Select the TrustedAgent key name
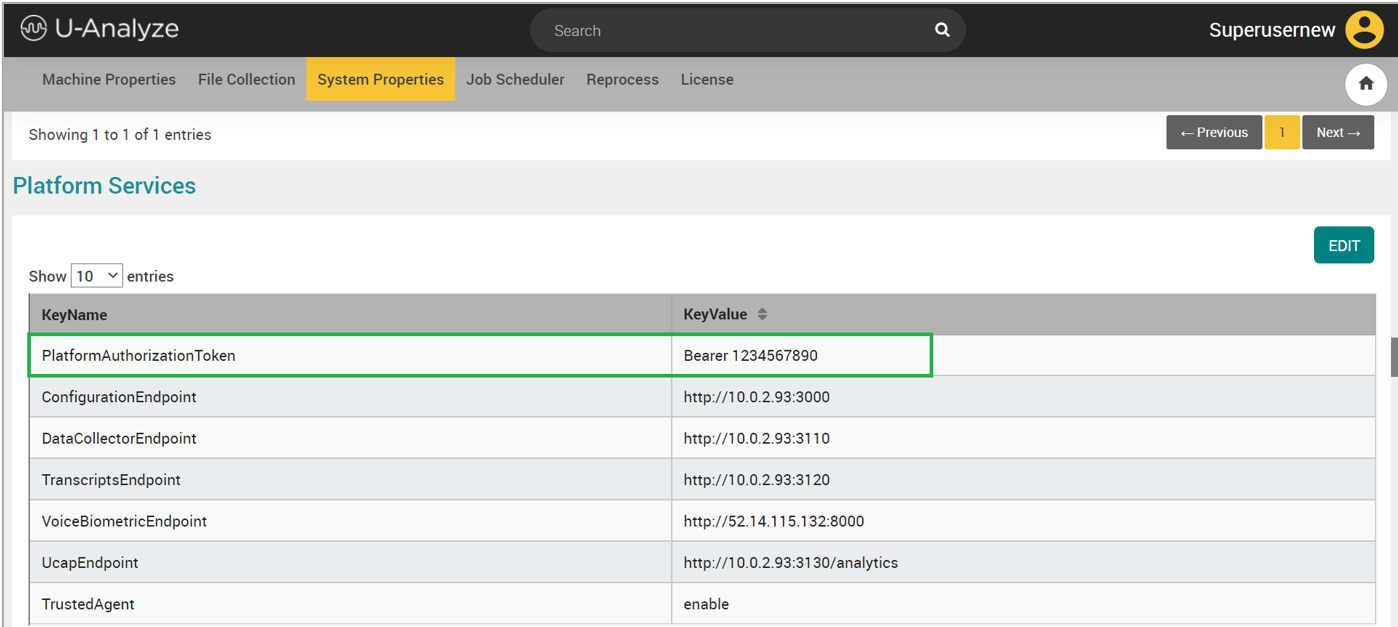The height and width of the screenshot is (627, 1398). (88, 604)
